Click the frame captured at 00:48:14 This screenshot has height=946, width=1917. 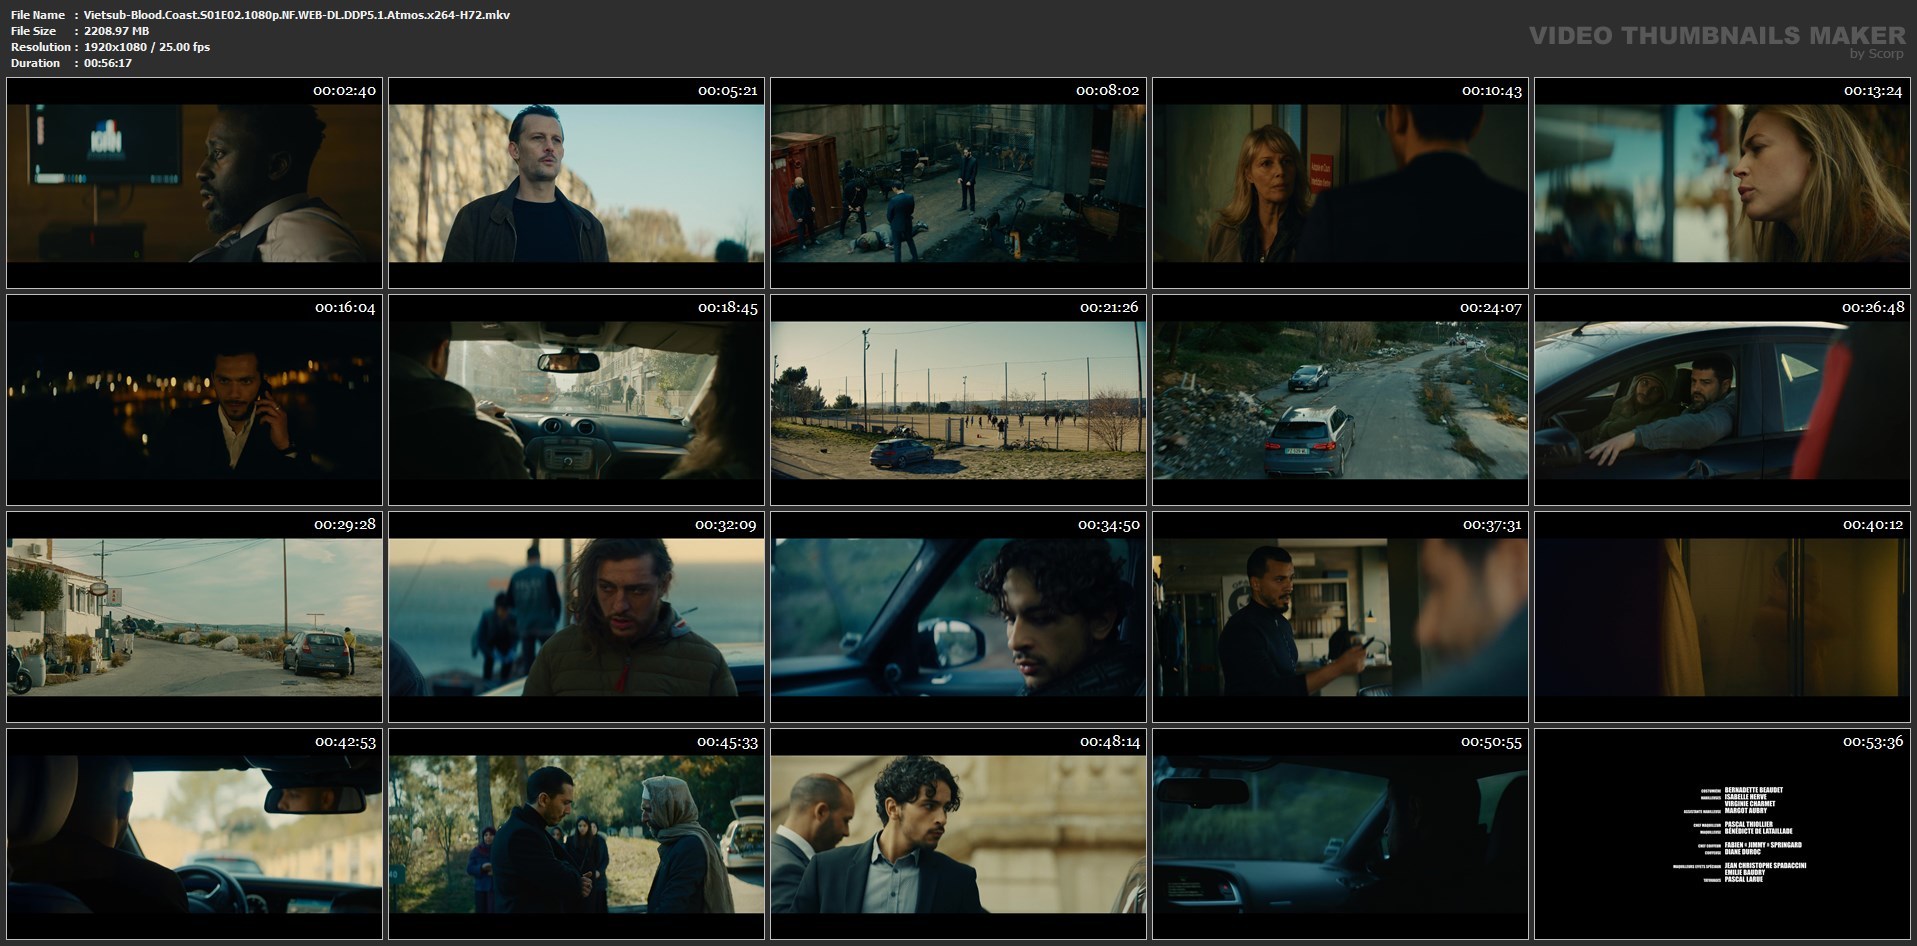tap(958, 834)
